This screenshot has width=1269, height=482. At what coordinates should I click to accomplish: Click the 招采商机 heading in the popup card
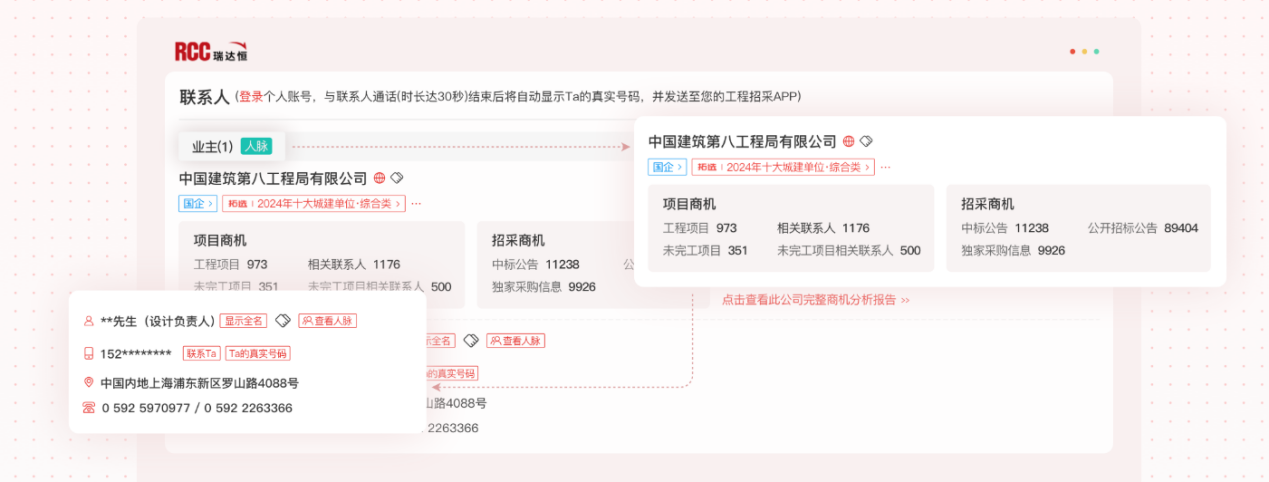pos(988,204)
